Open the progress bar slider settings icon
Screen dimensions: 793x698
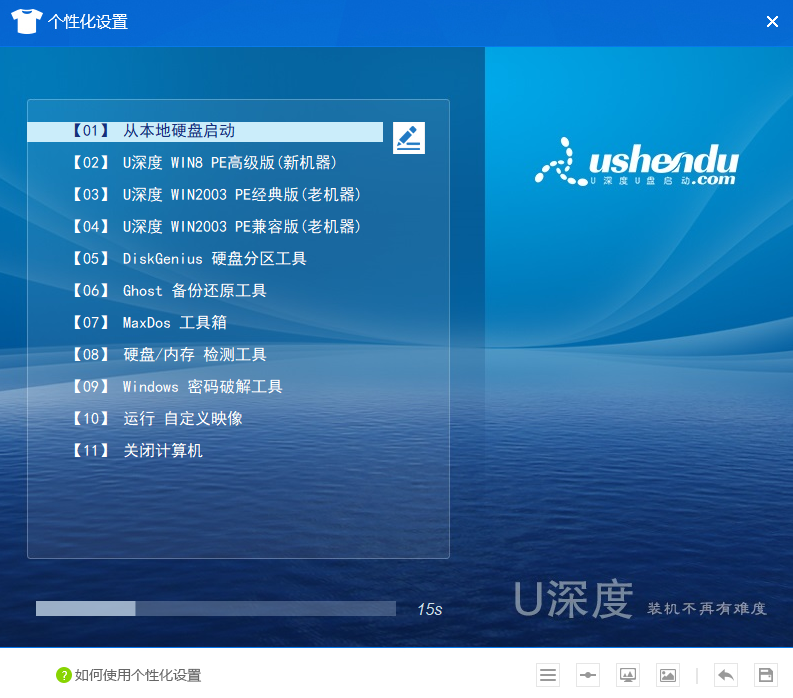(x=588, y=675)
